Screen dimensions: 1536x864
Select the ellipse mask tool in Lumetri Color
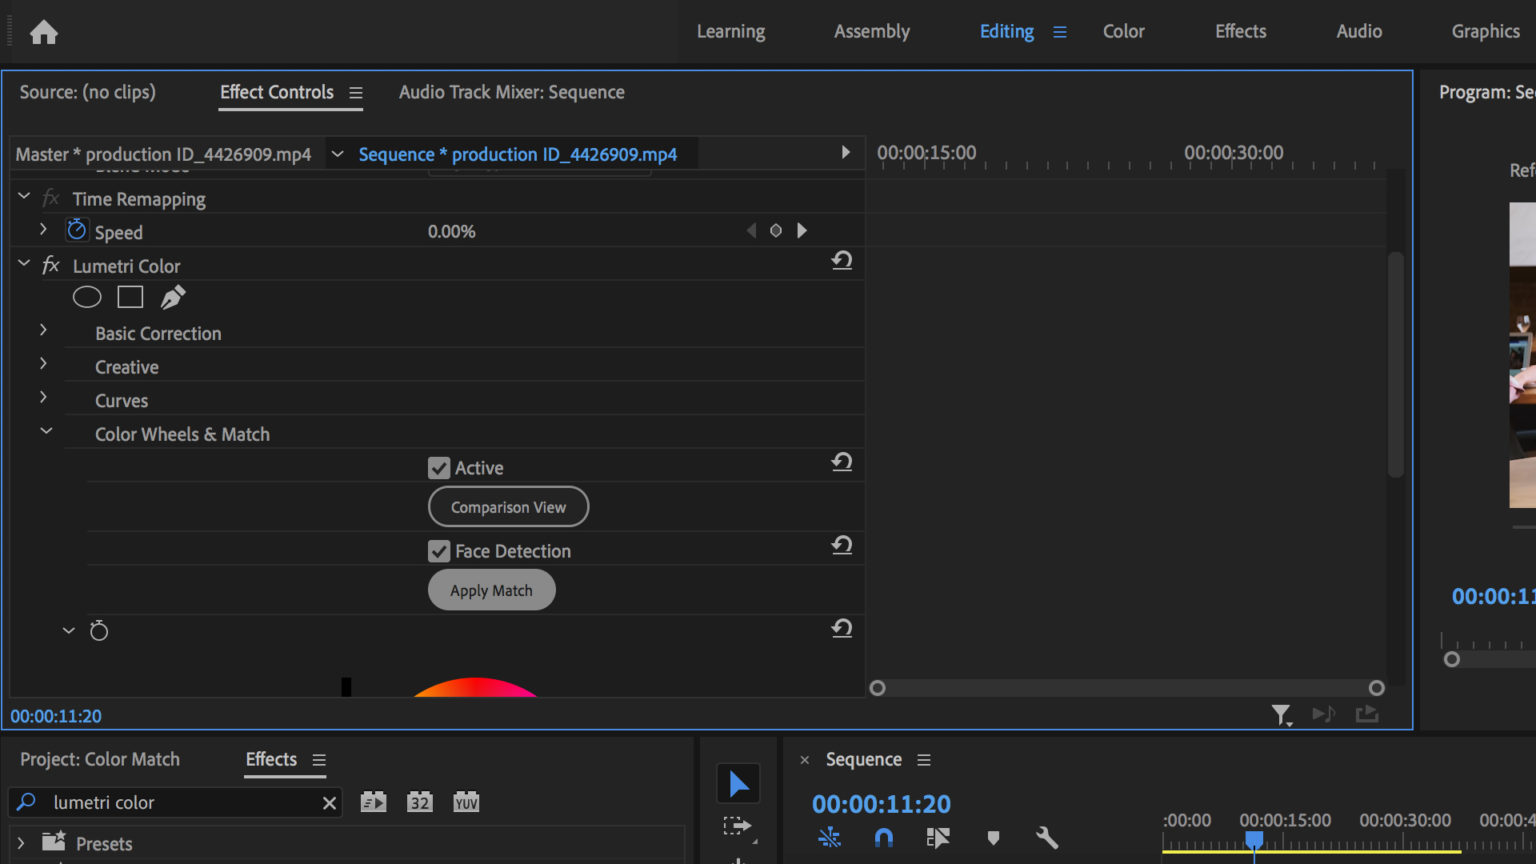pos(87,297)
